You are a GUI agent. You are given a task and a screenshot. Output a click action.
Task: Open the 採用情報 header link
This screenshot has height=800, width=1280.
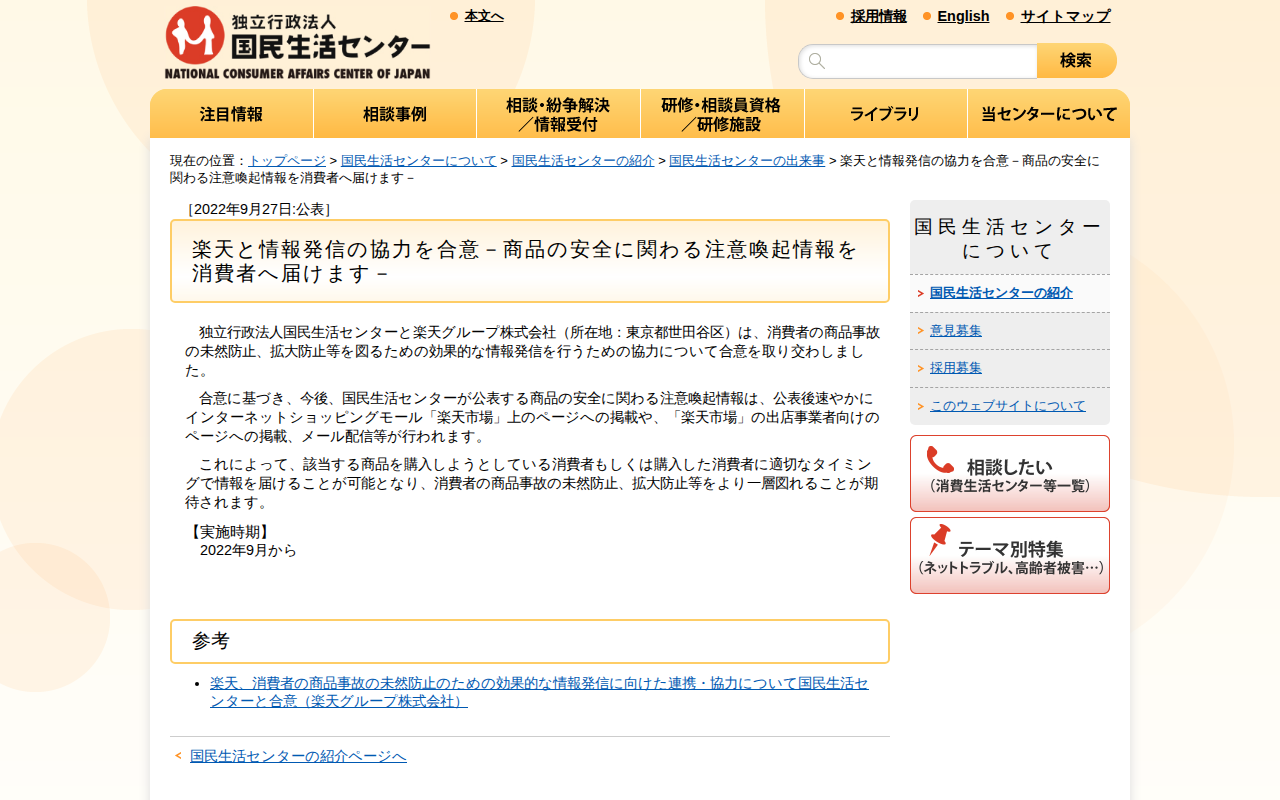[879, 16]
